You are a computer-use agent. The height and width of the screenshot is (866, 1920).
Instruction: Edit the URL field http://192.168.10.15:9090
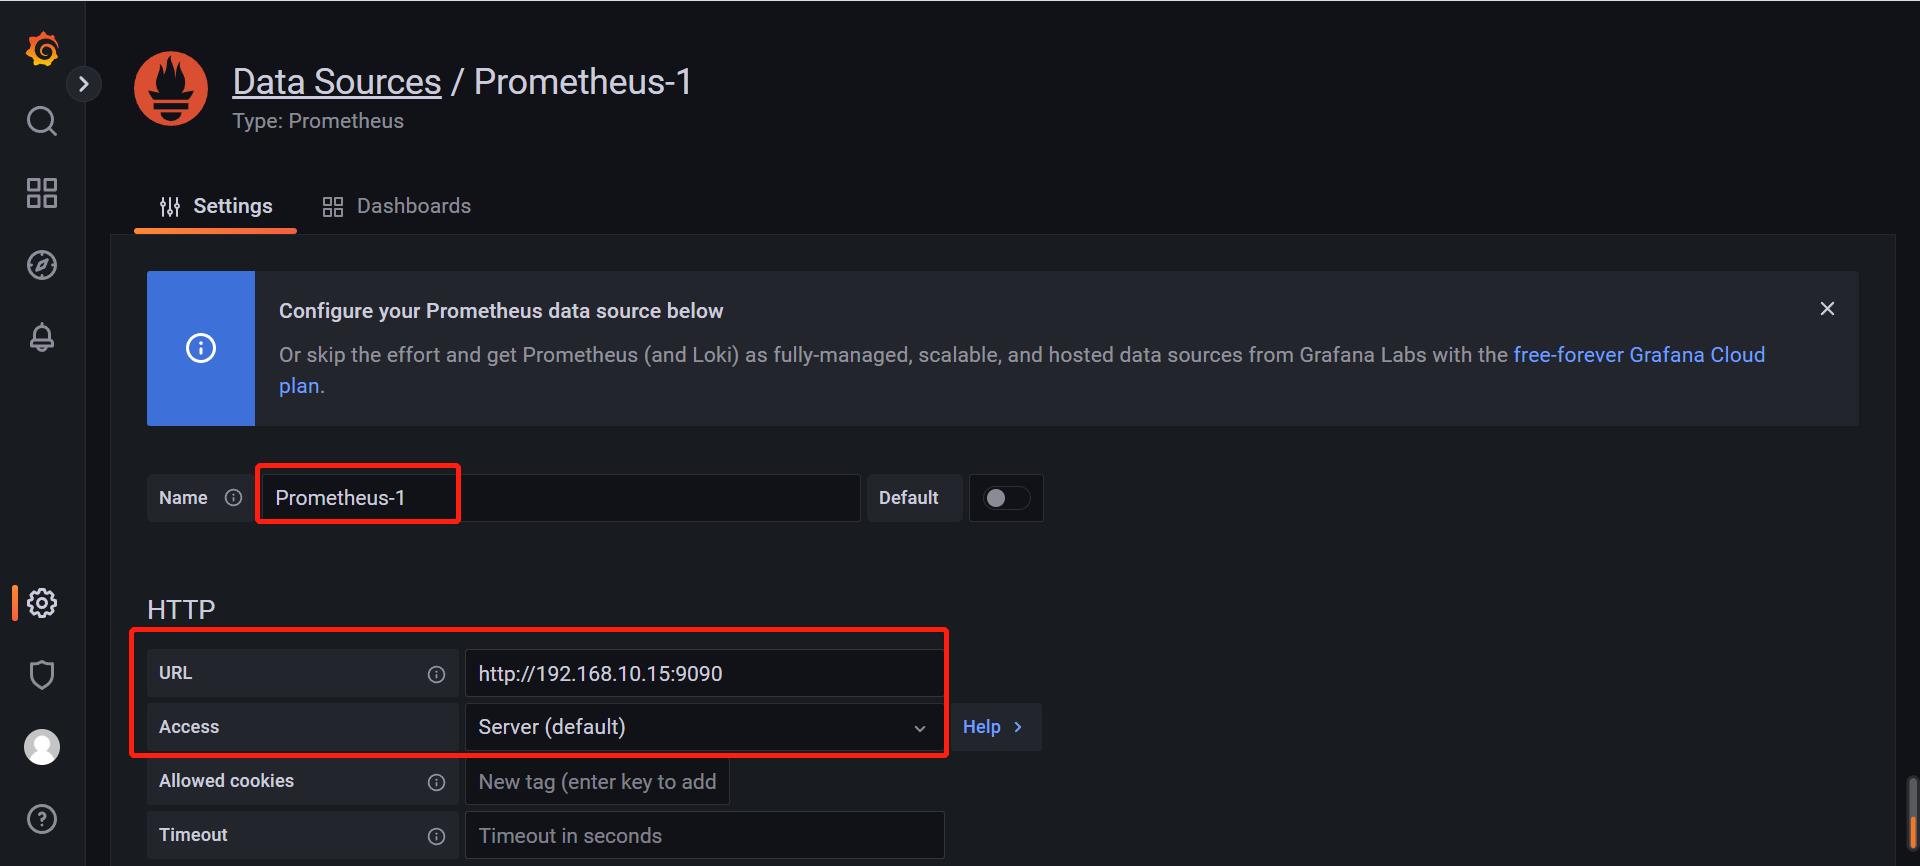[705, 673]
